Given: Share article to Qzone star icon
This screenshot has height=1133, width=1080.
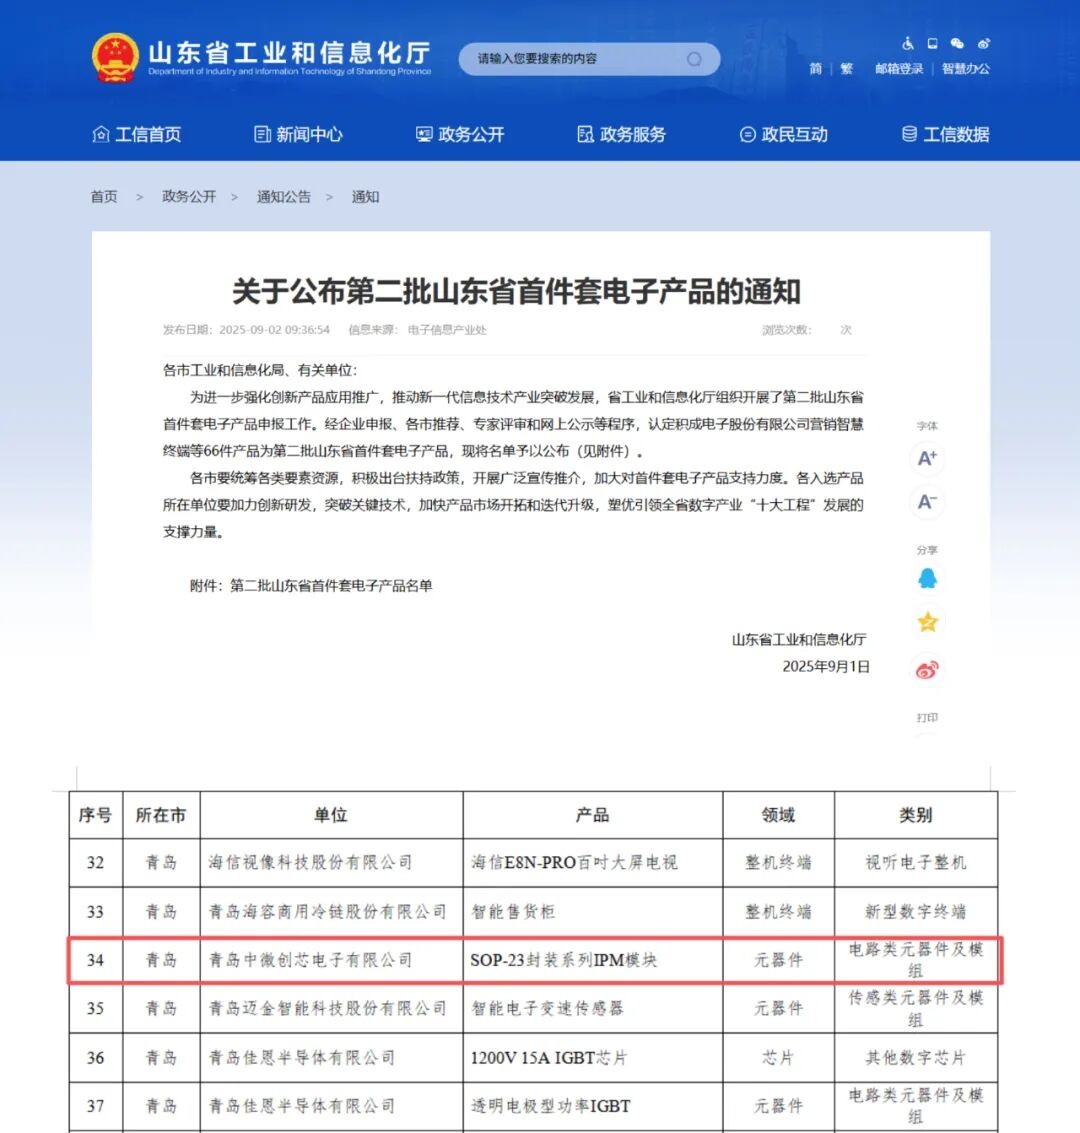Looking at the screenshot, I should click(x=927, y=623).
